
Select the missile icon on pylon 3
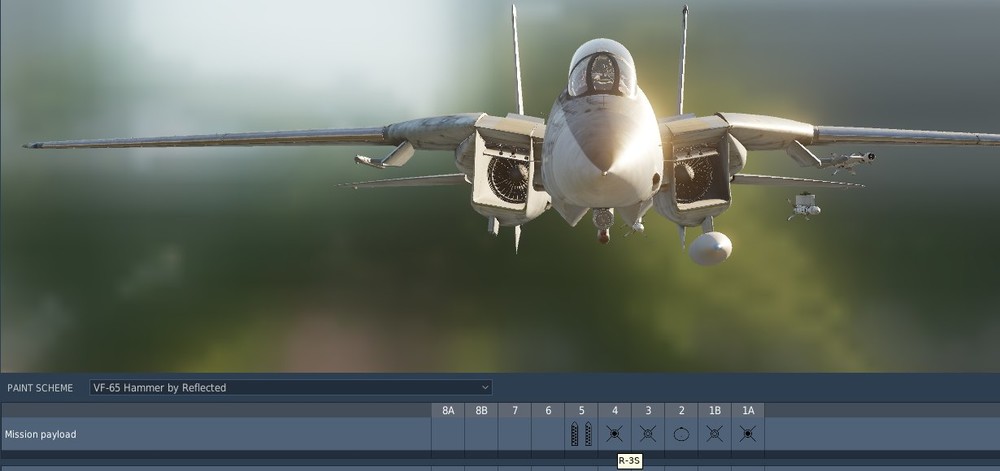pyautogui.click(x=648, y=434)
